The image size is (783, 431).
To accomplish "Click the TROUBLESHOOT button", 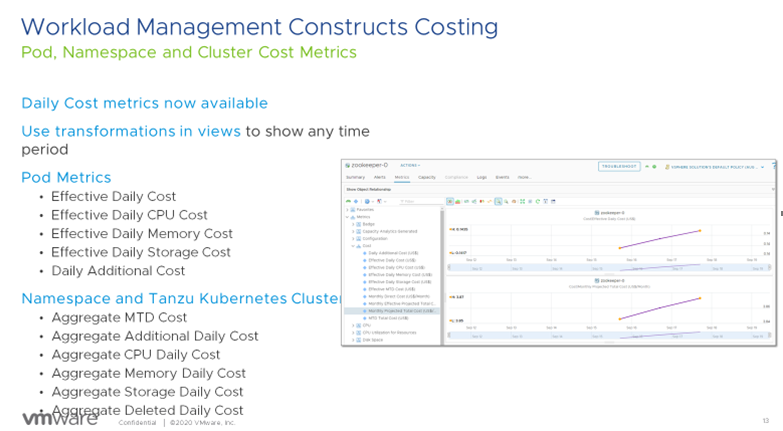I will coord(619,166).
